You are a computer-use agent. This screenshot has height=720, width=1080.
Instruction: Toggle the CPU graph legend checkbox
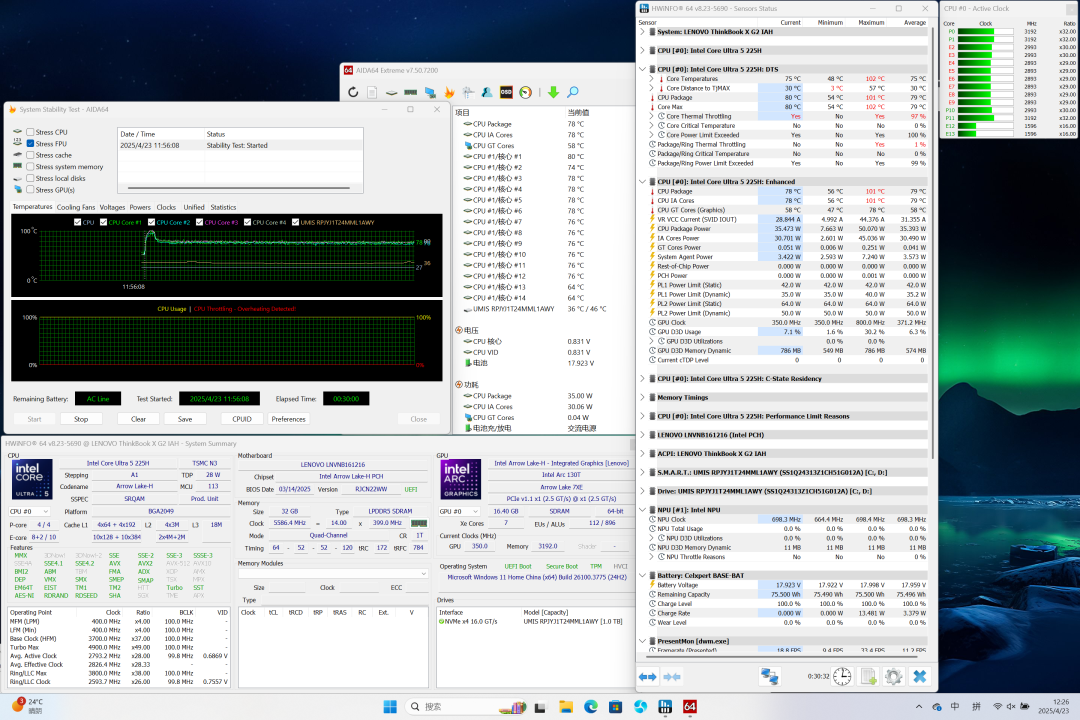point(77,223)
